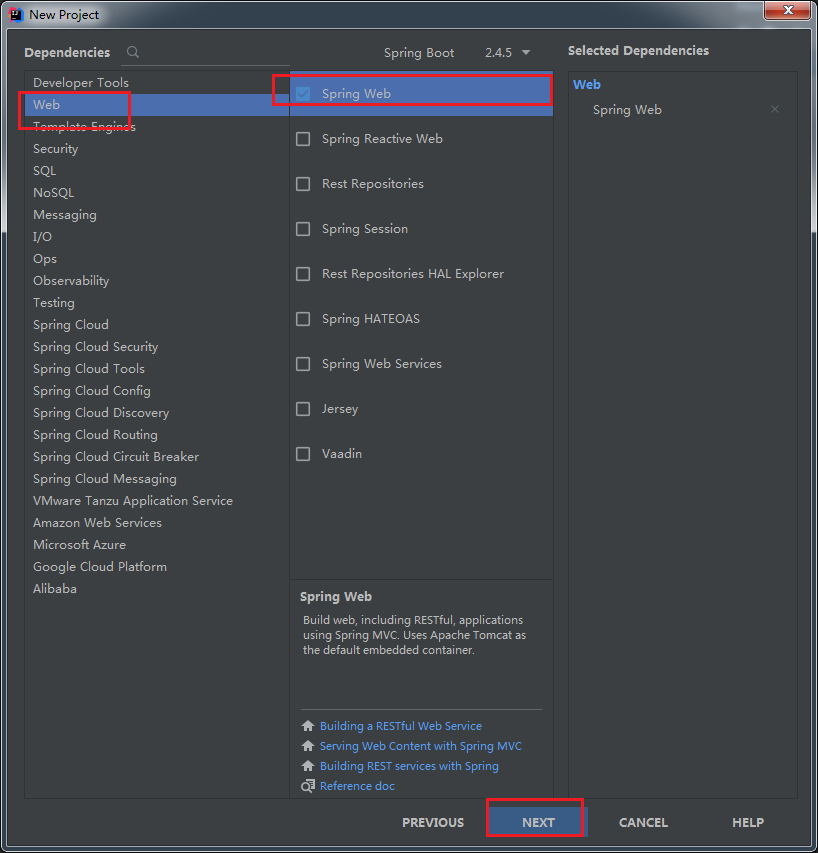Click Spring Web under Selected Dependencies
Viewport: 818px width, 853px height.
point(627,110)
